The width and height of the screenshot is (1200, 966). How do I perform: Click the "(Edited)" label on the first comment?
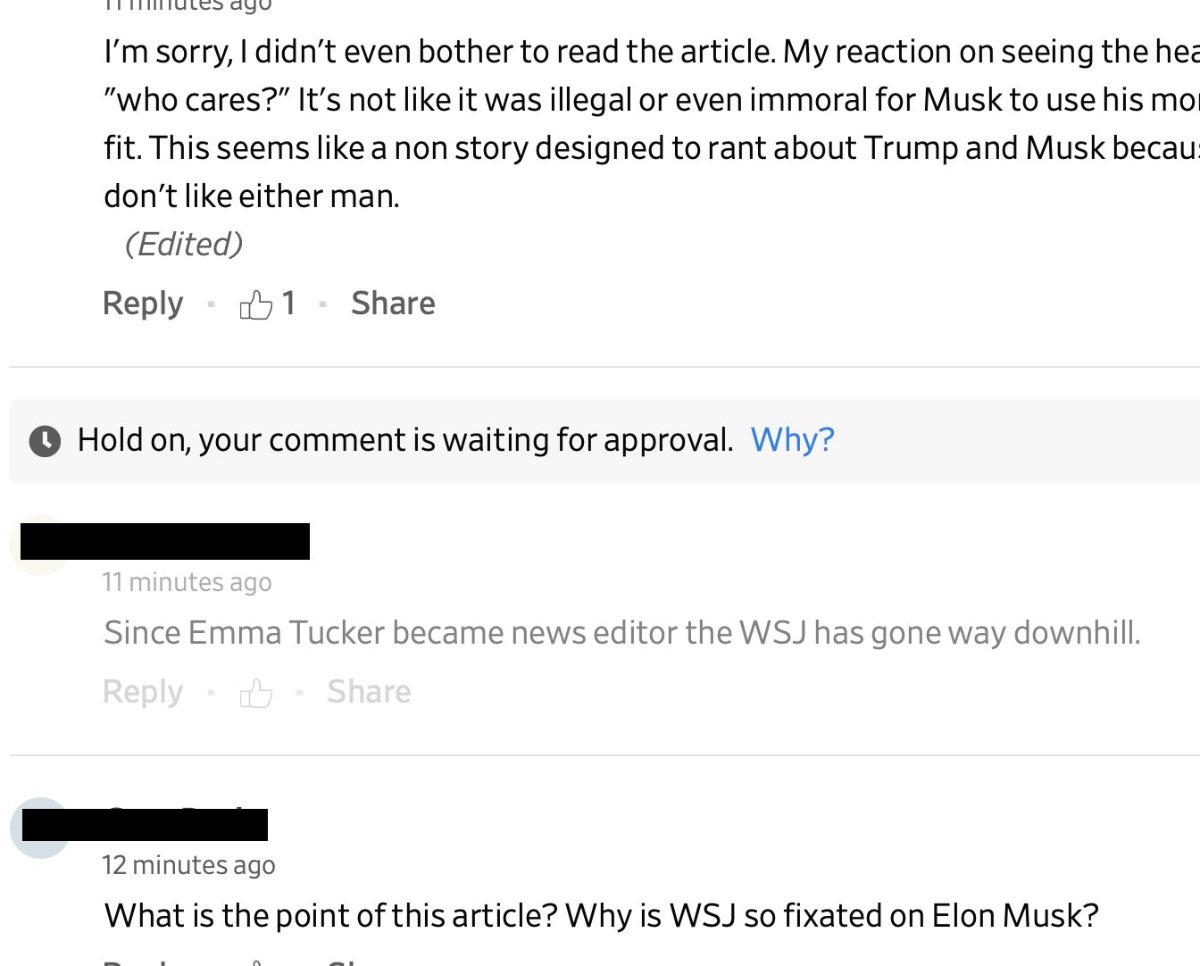click(183, 244)
